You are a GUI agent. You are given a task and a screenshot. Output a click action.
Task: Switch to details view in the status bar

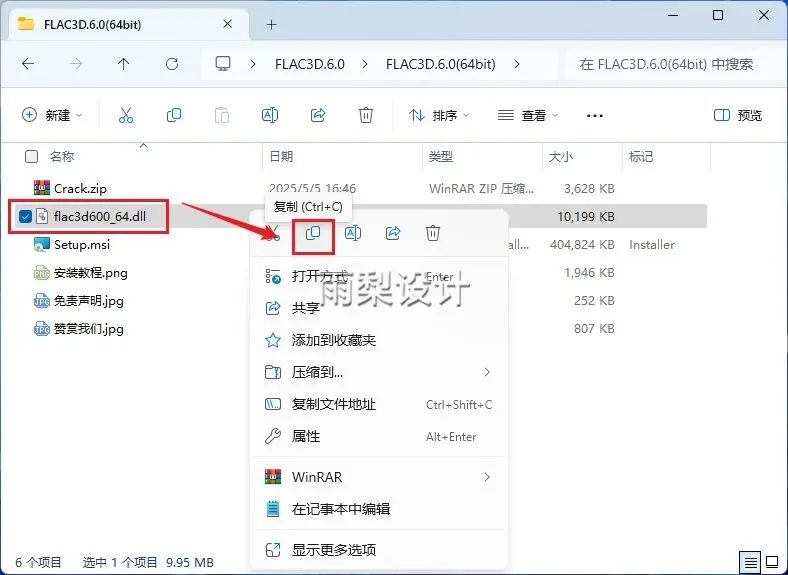(750, 561)
